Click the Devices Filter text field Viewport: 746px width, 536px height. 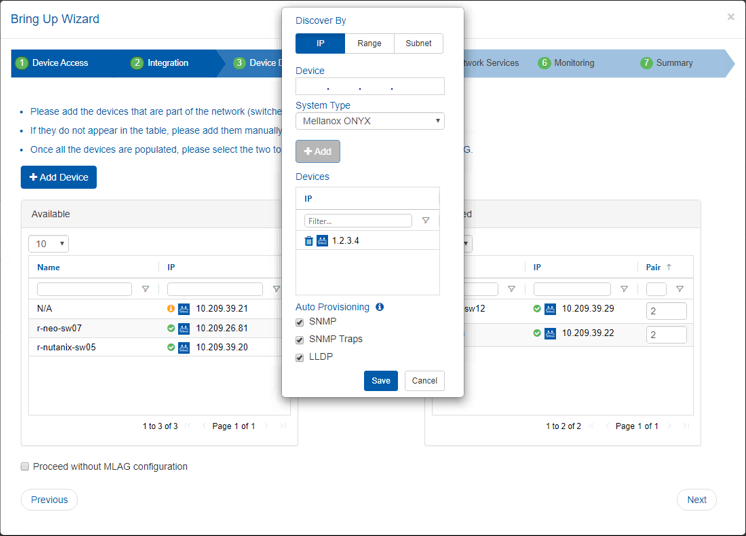358,221
